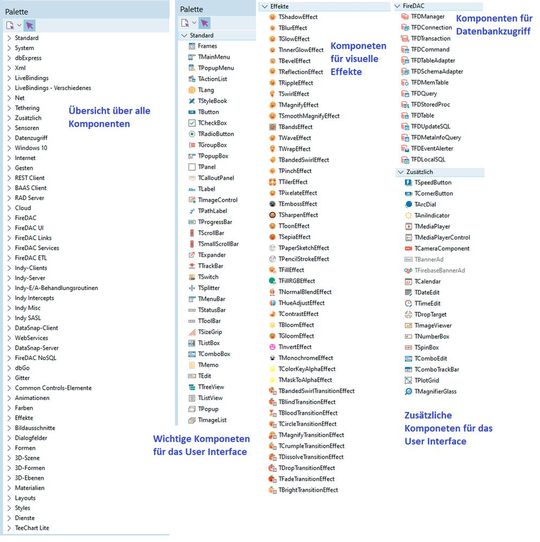Select the 3D-Szene category row
The image size is (540, 542).
(x=86, y=458)
